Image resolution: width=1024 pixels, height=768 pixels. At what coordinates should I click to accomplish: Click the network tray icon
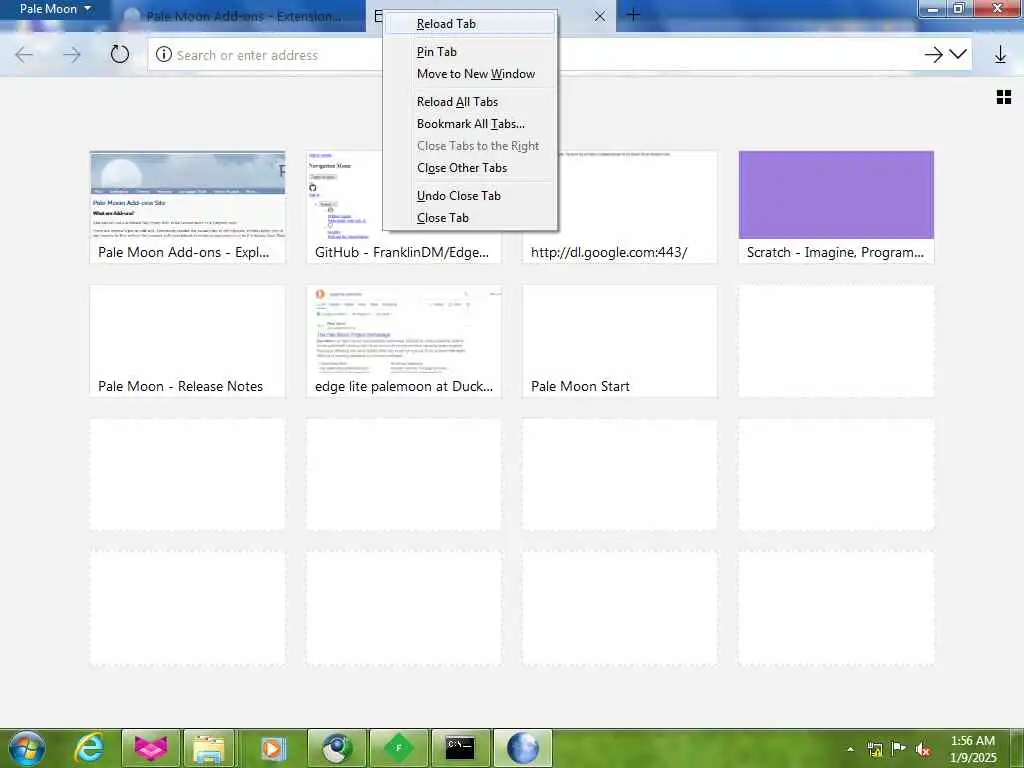[874, 749]
